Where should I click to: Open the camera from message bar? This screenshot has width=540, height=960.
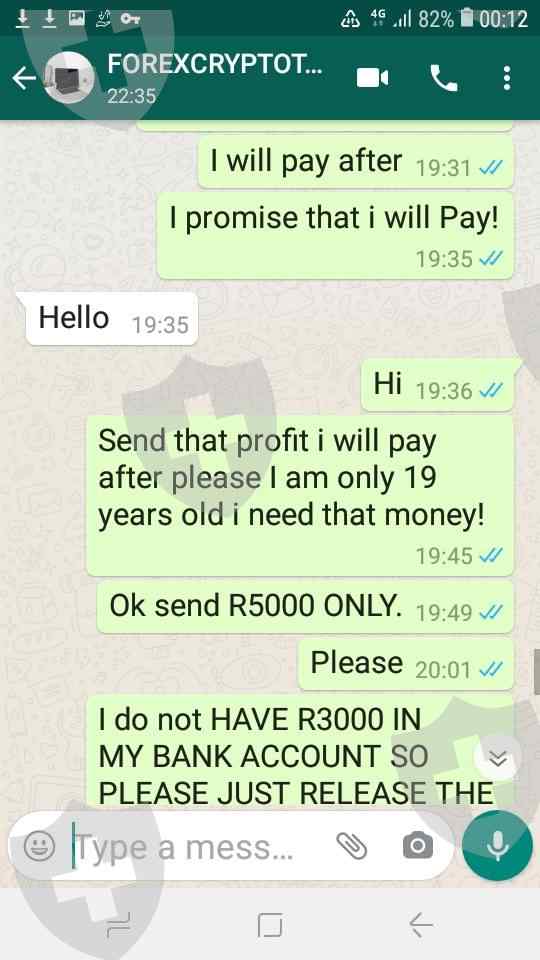(x=418, y=846)
